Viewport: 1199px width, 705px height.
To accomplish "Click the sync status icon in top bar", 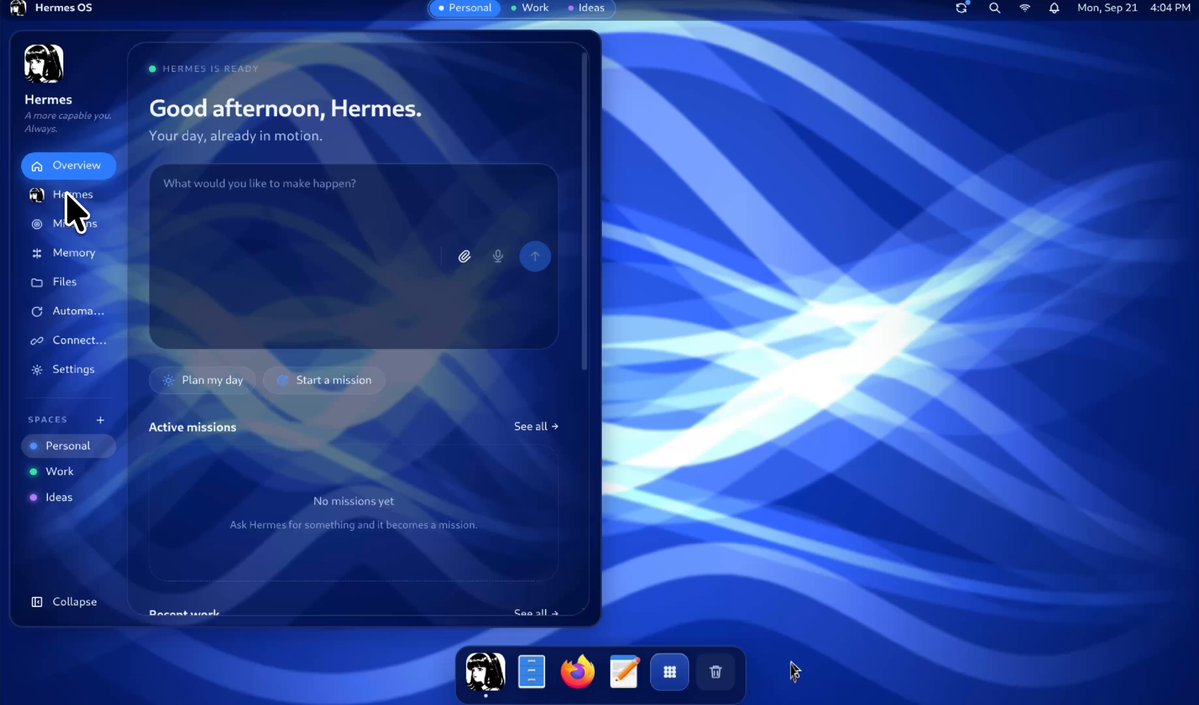I will click(x=962, y=8).
